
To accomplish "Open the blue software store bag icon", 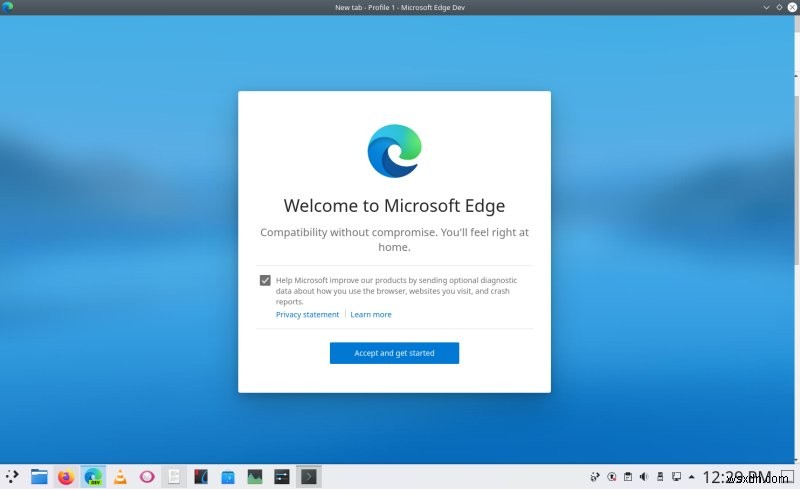I will pyautogui.click(x=228, y=477).
